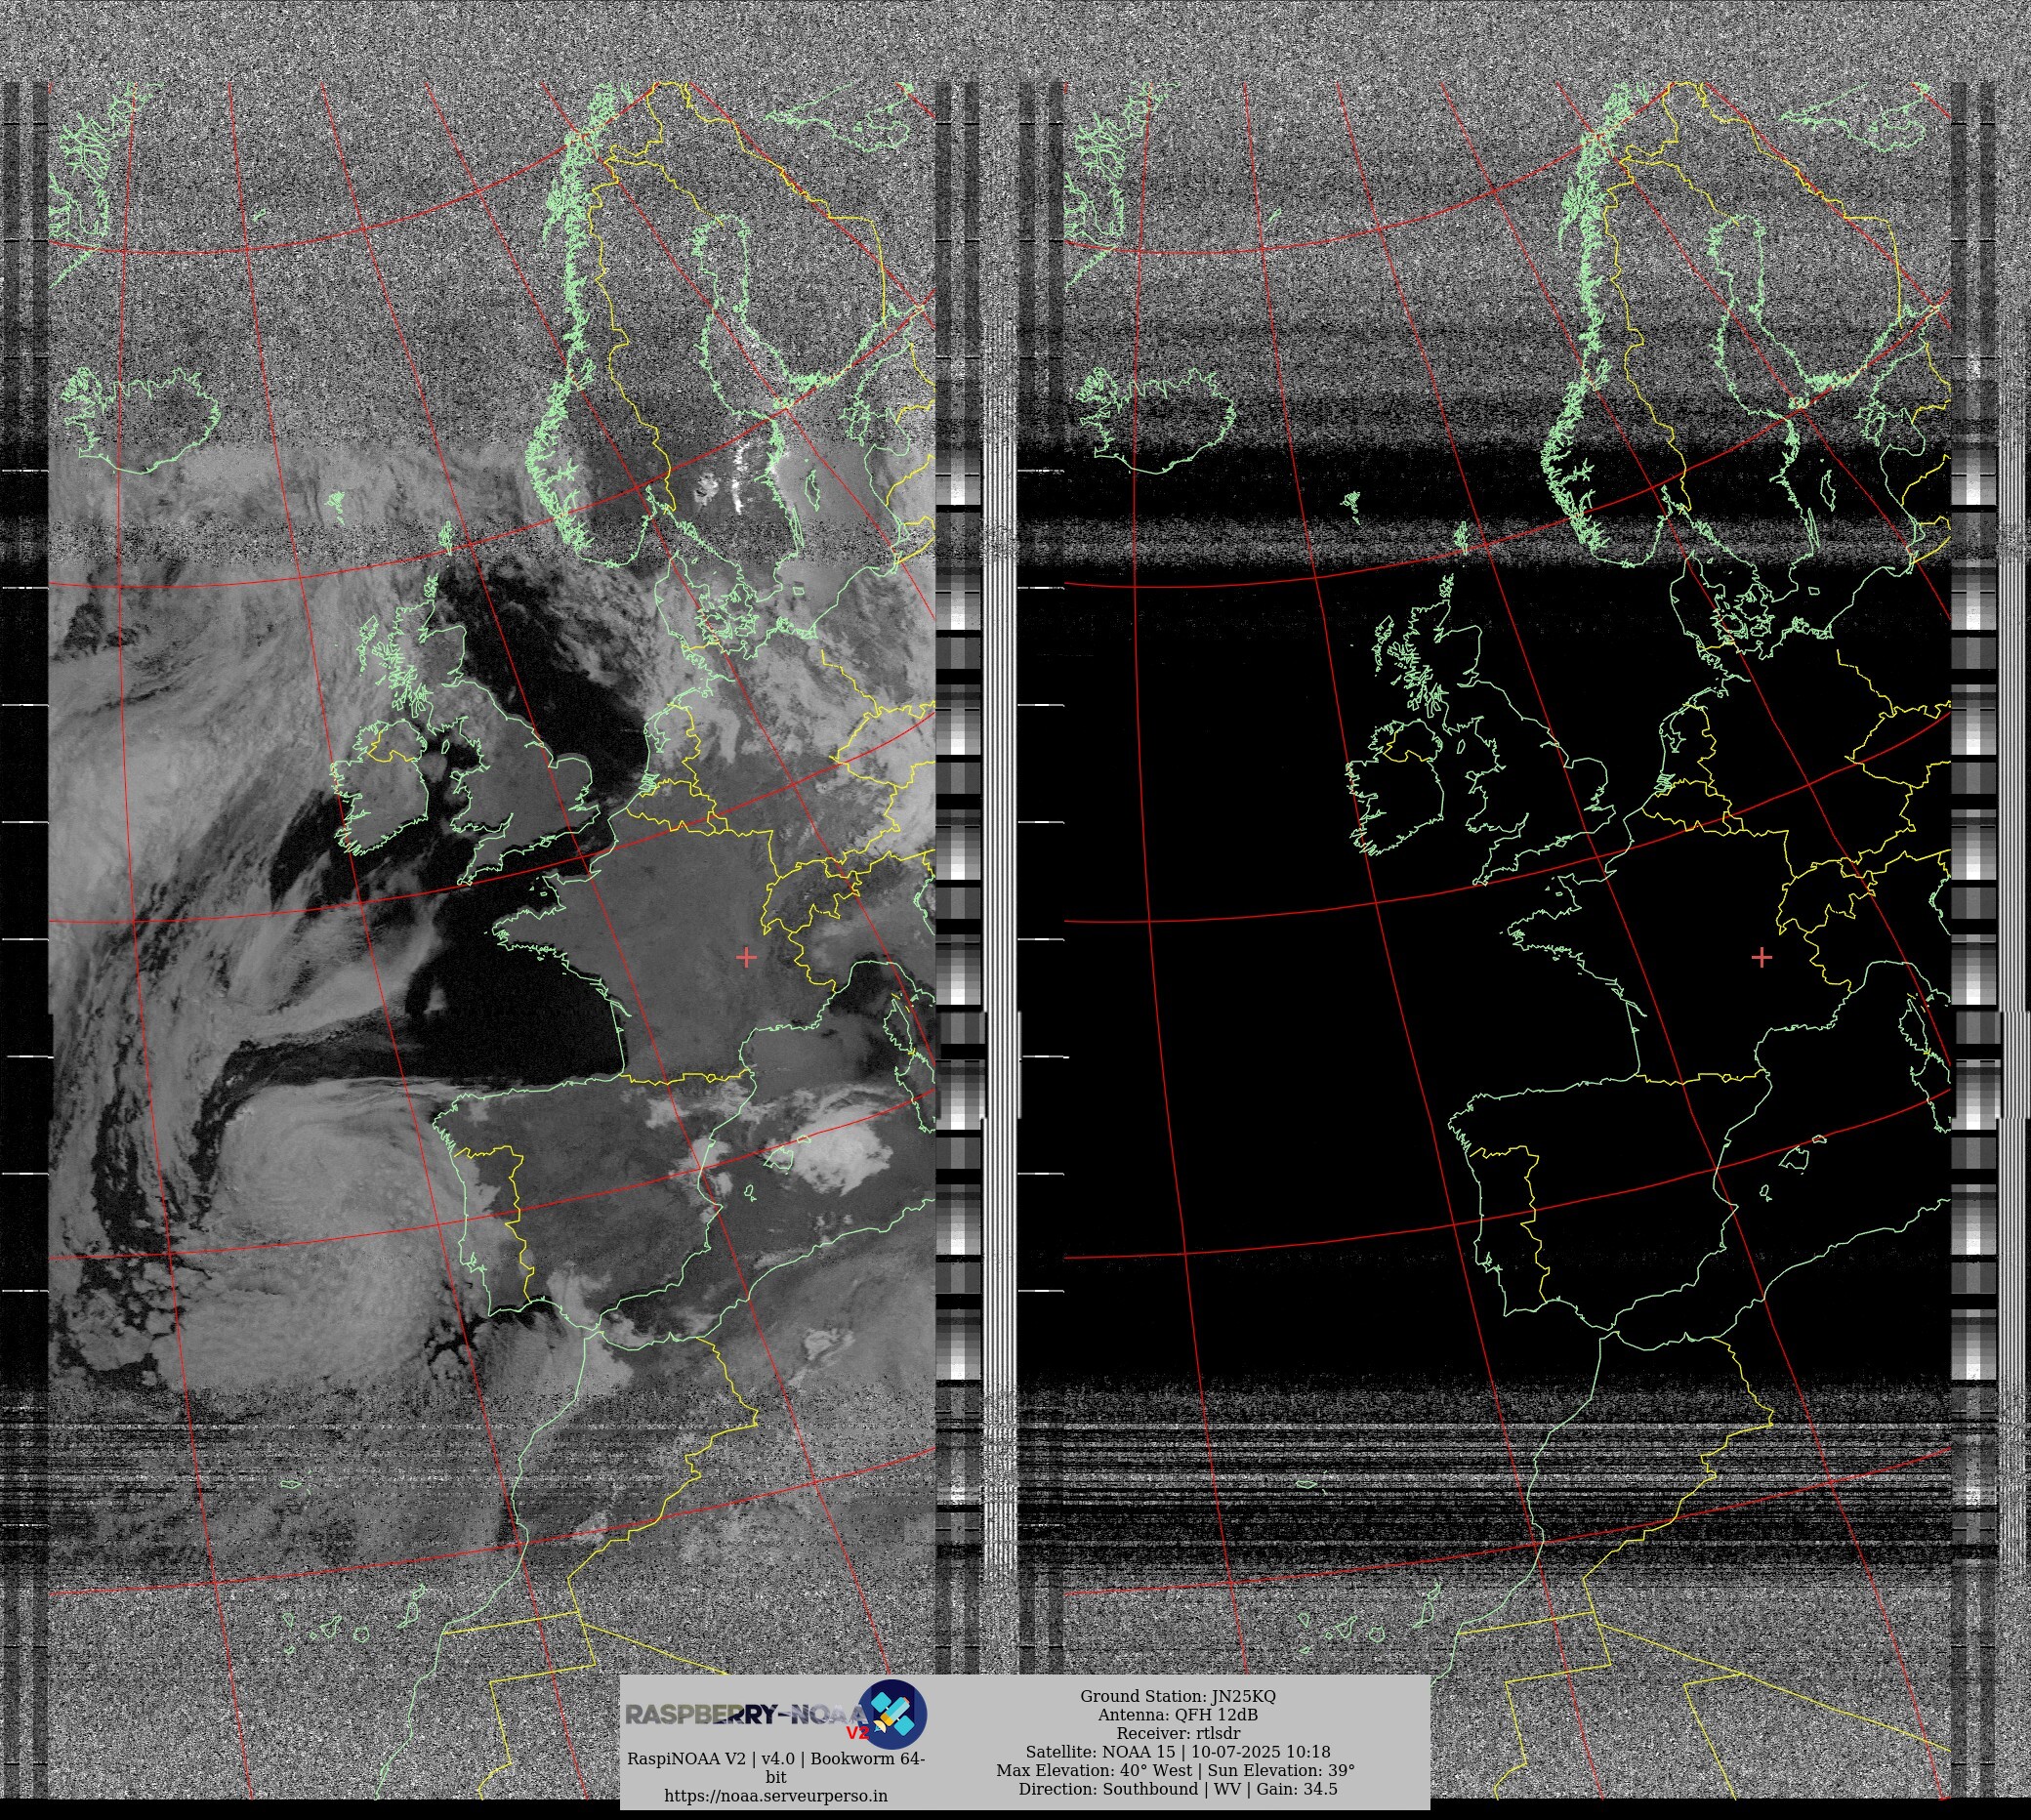
Task: Click the Ground Station JN25KQ text
Action: [x=1177, y=1696]
